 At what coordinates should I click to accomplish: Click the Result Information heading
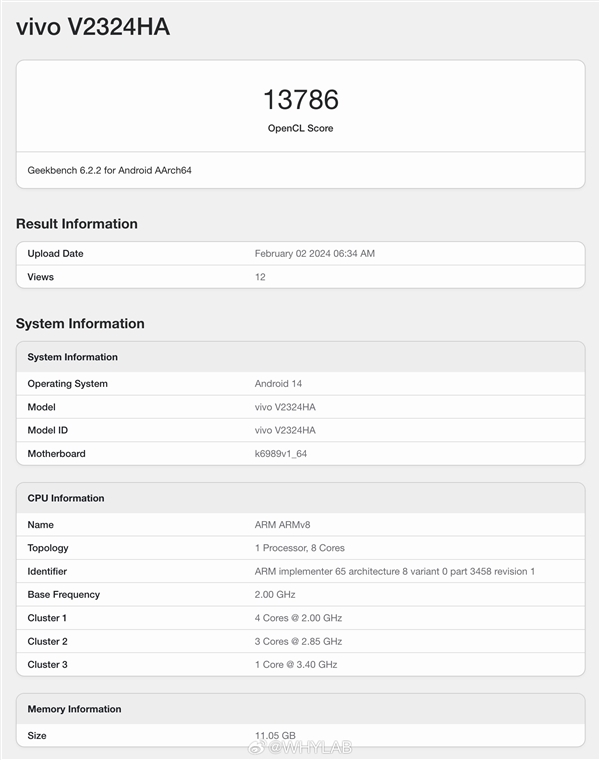77,224
